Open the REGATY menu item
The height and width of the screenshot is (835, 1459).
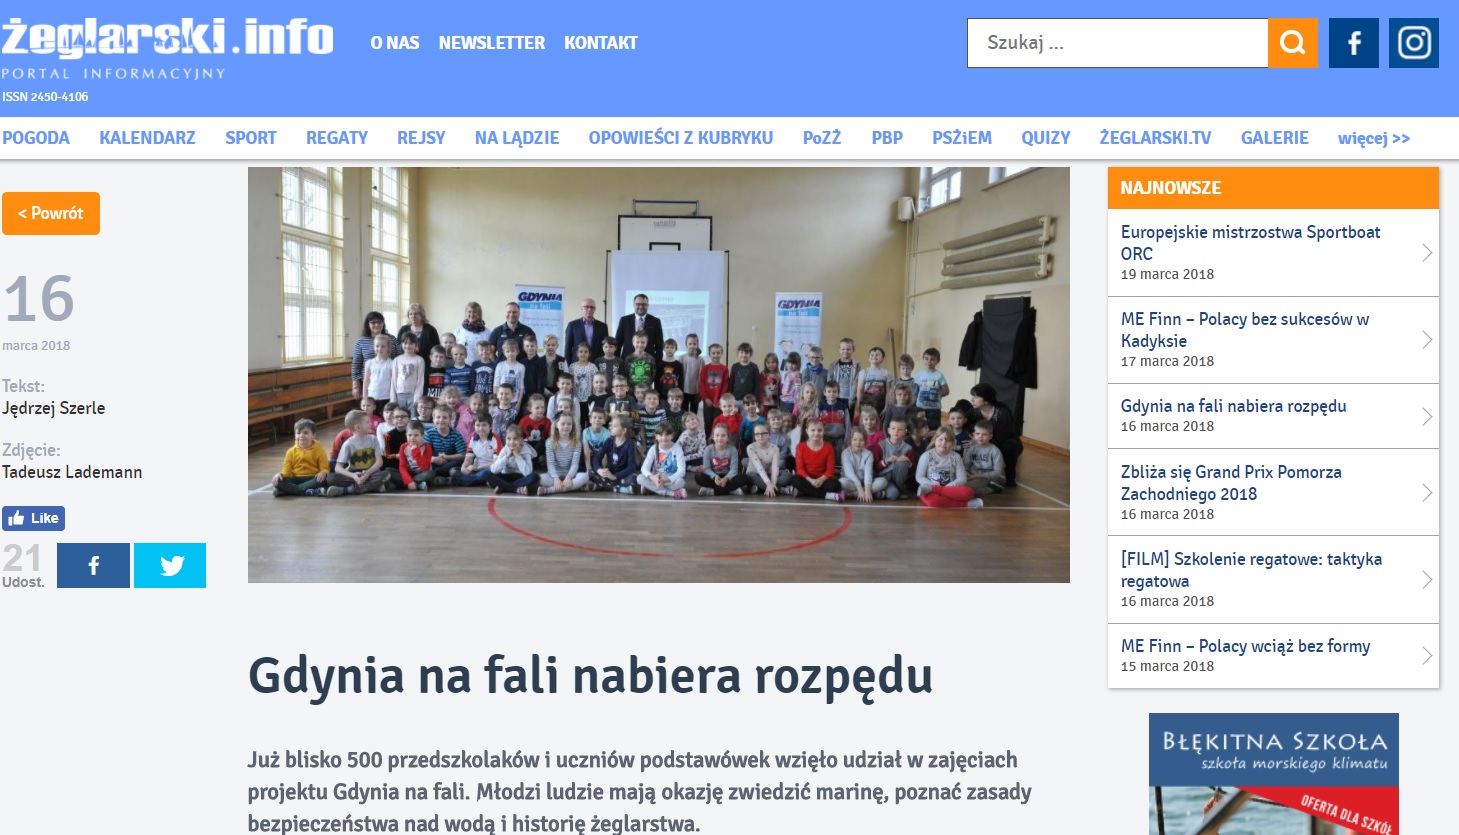click(x=336, y=138)
